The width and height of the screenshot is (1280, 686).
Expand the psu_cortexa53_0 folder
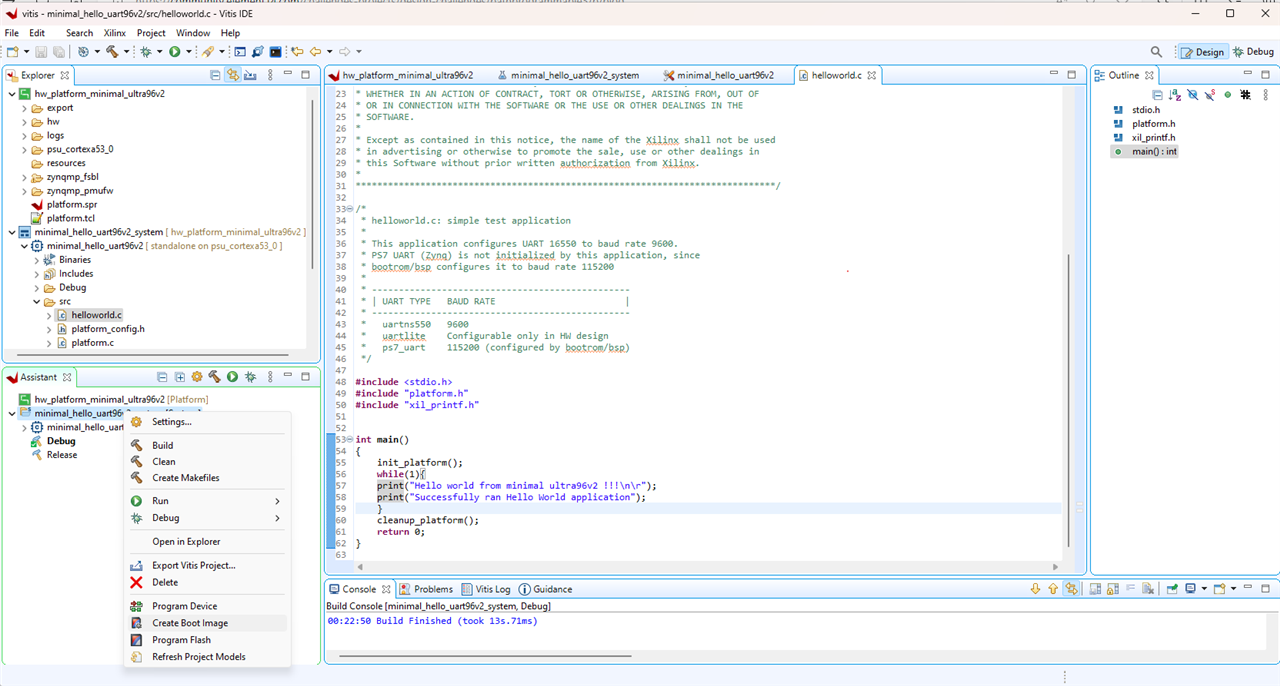tap(24, 149)
